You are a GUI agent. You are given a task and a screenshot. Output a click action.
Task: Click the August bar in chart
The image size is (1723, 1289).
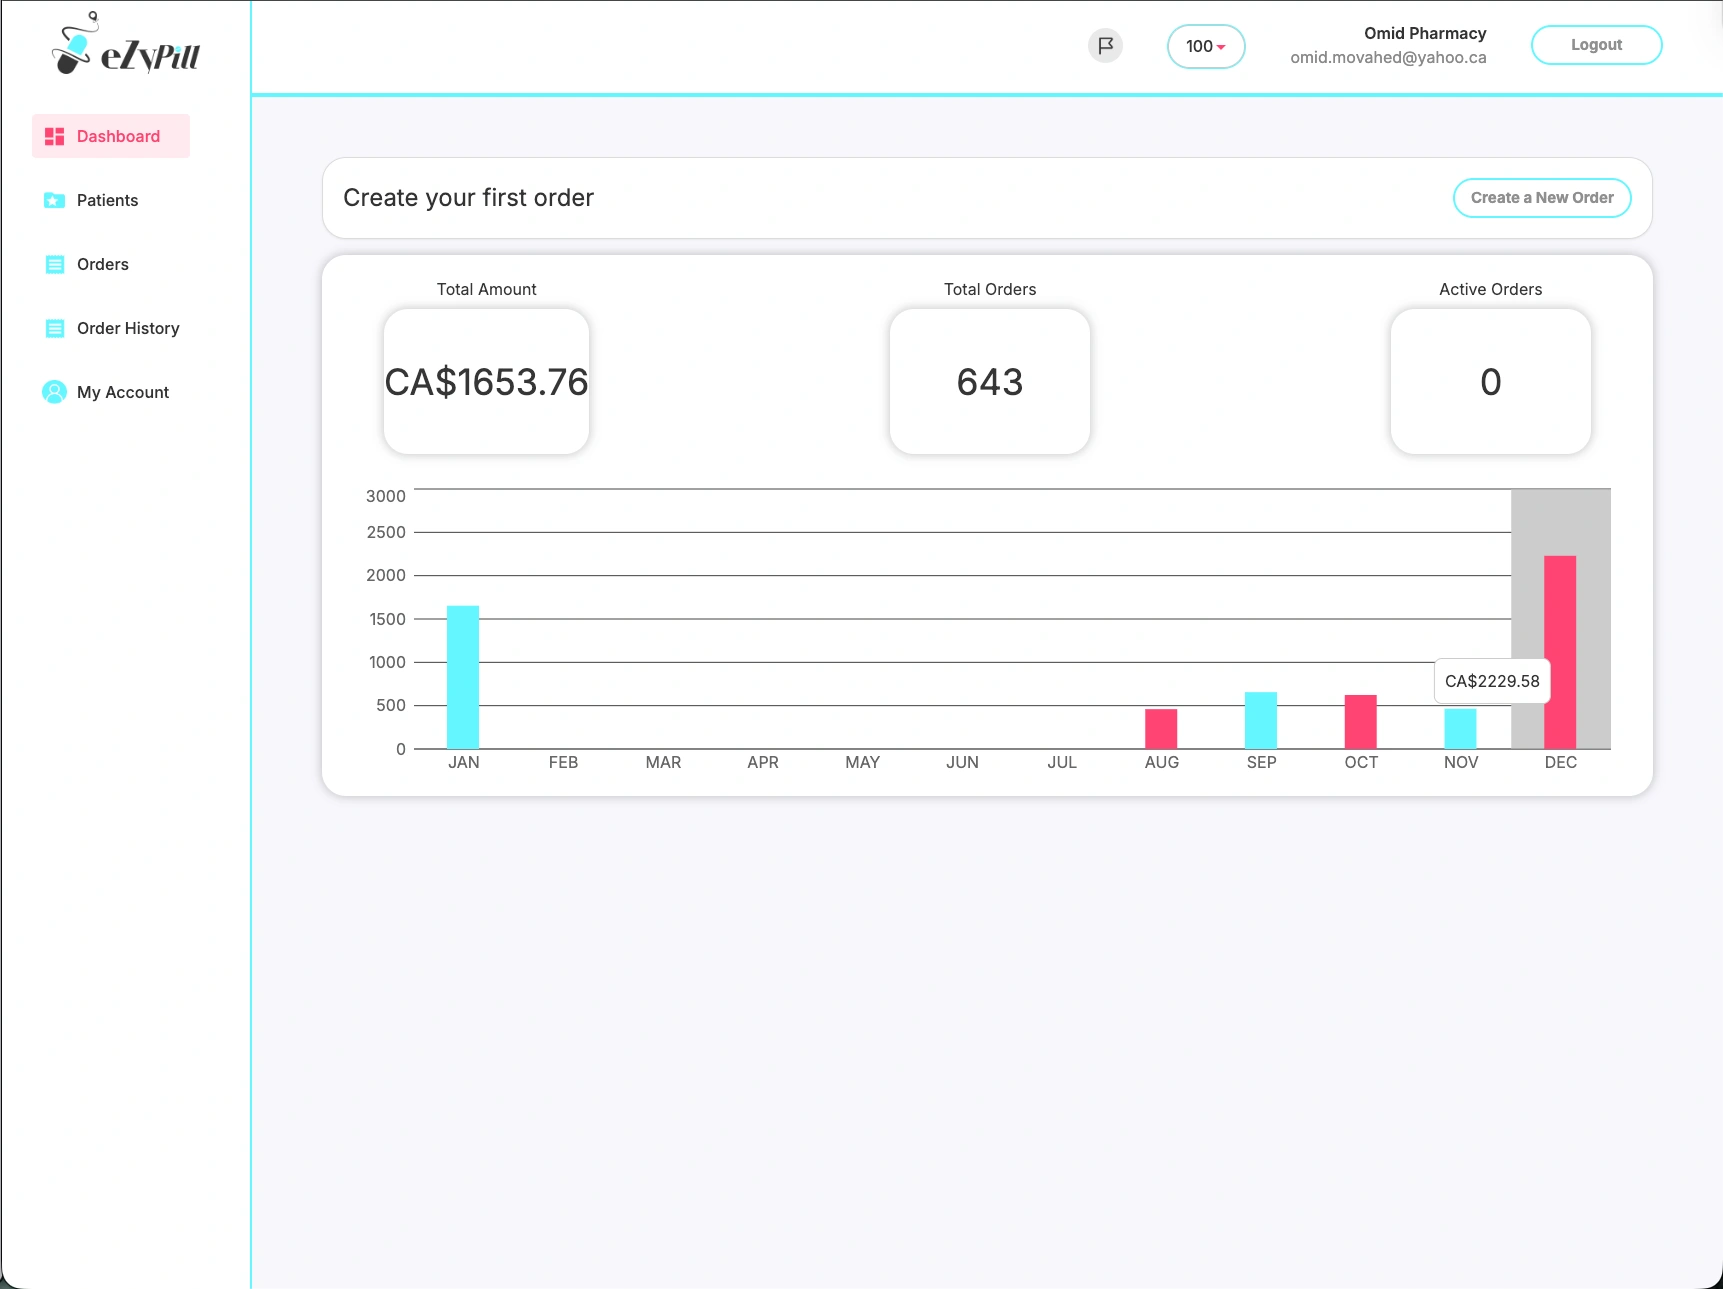click(1161, 729)
